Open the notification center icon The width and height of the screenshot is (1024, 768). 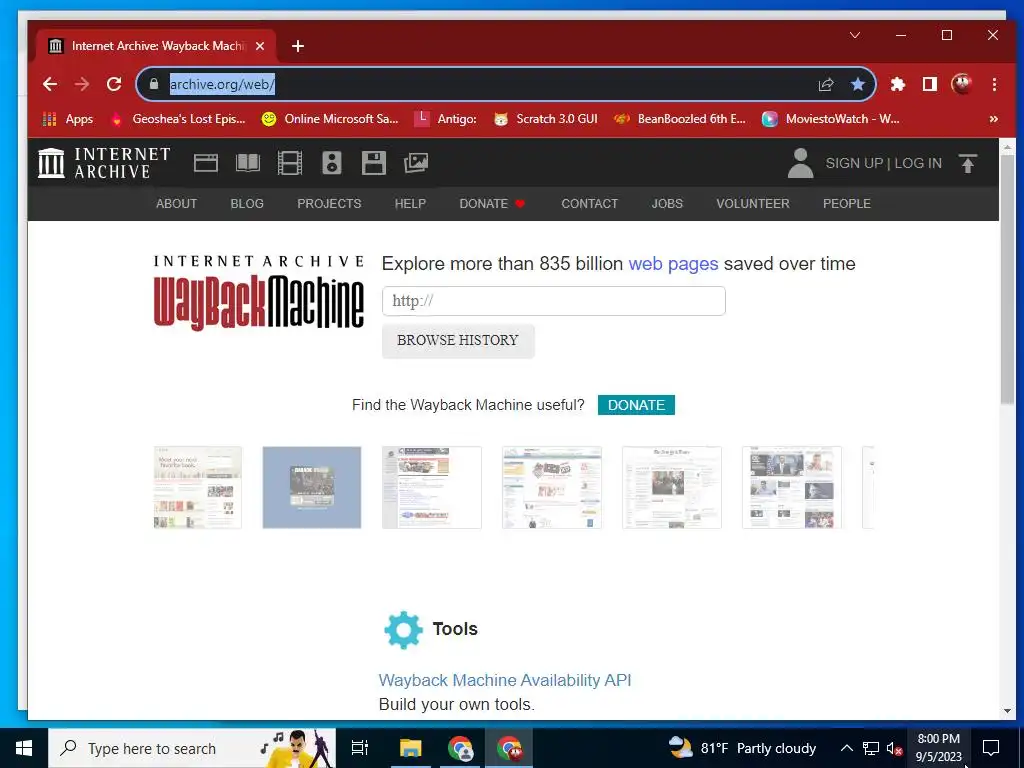tap(991, 748)
